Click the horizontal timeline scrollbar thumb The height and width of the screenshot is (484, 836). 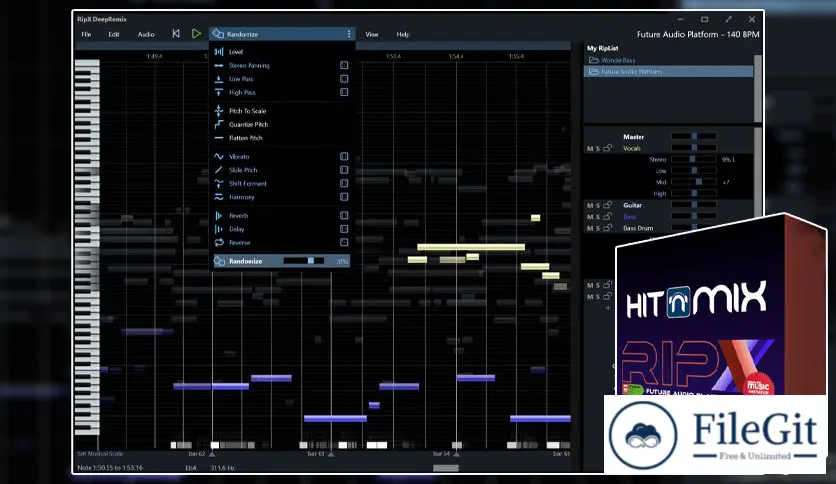[446, 468]
